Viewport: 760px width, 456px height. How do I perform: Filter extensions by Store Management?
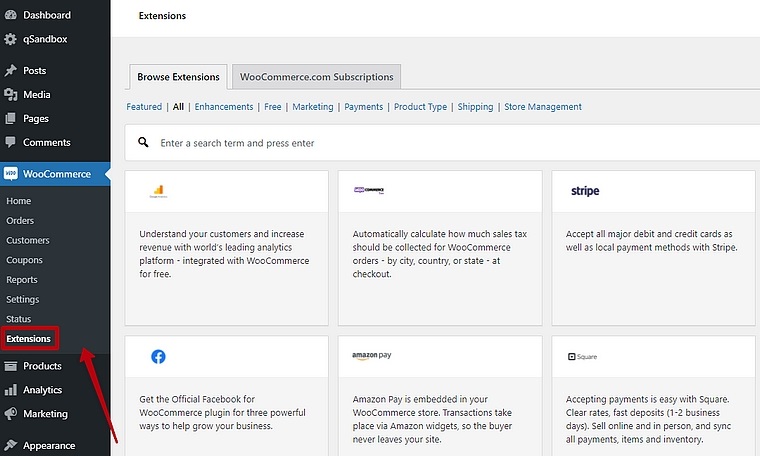point(542,107)
